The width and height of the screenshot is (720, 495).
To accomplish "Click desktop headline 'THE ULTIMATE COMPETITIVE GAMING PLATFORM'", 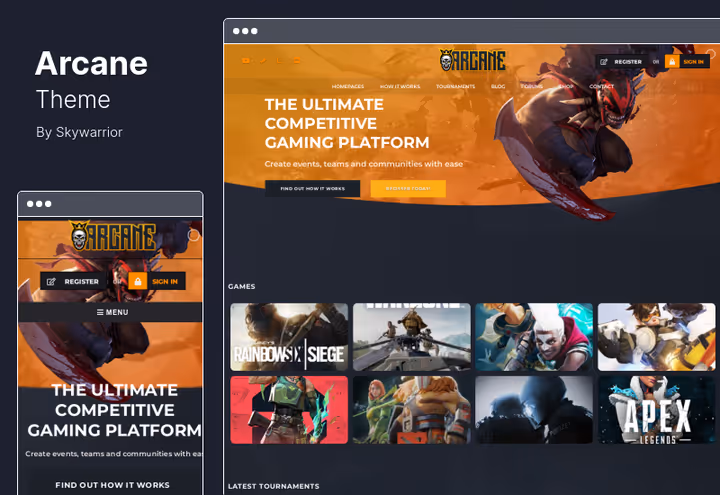I will [347, 124].
